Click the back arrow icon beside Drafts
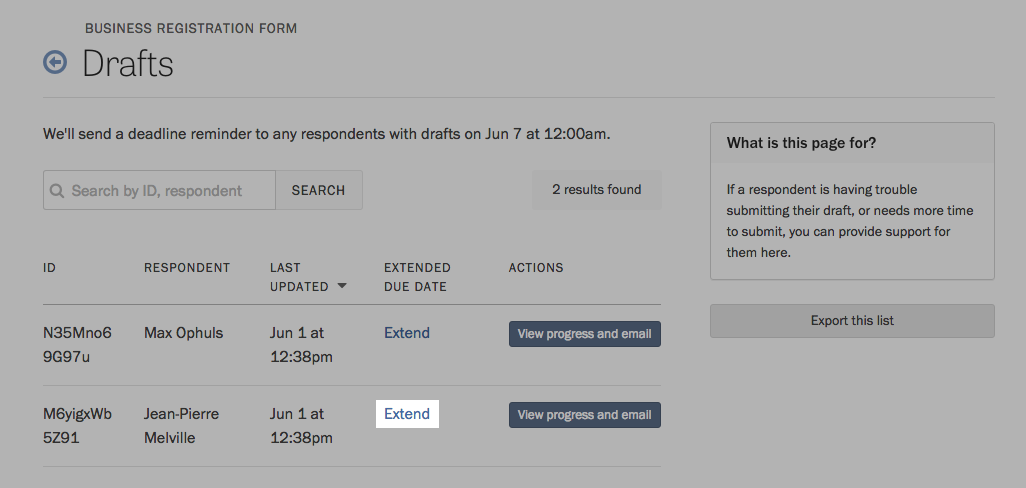Screen dimensions: 1026x488 [x=55, y=63]
